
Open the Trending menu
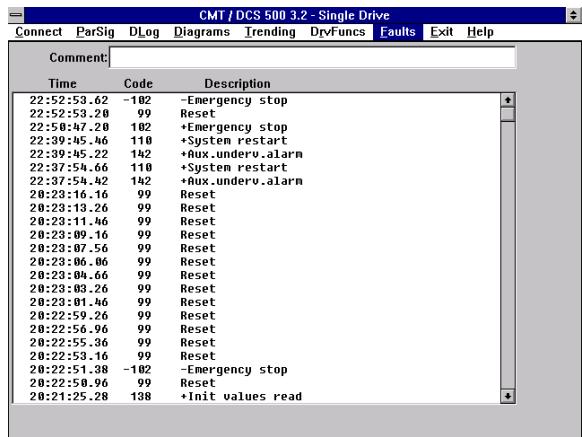270,32
